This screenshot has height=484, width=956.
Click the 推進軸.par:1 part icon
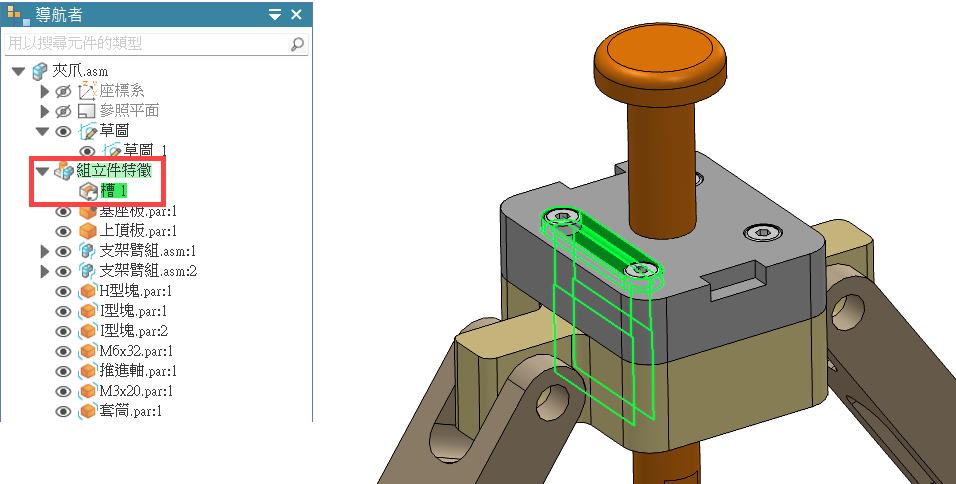coord(88,371)
